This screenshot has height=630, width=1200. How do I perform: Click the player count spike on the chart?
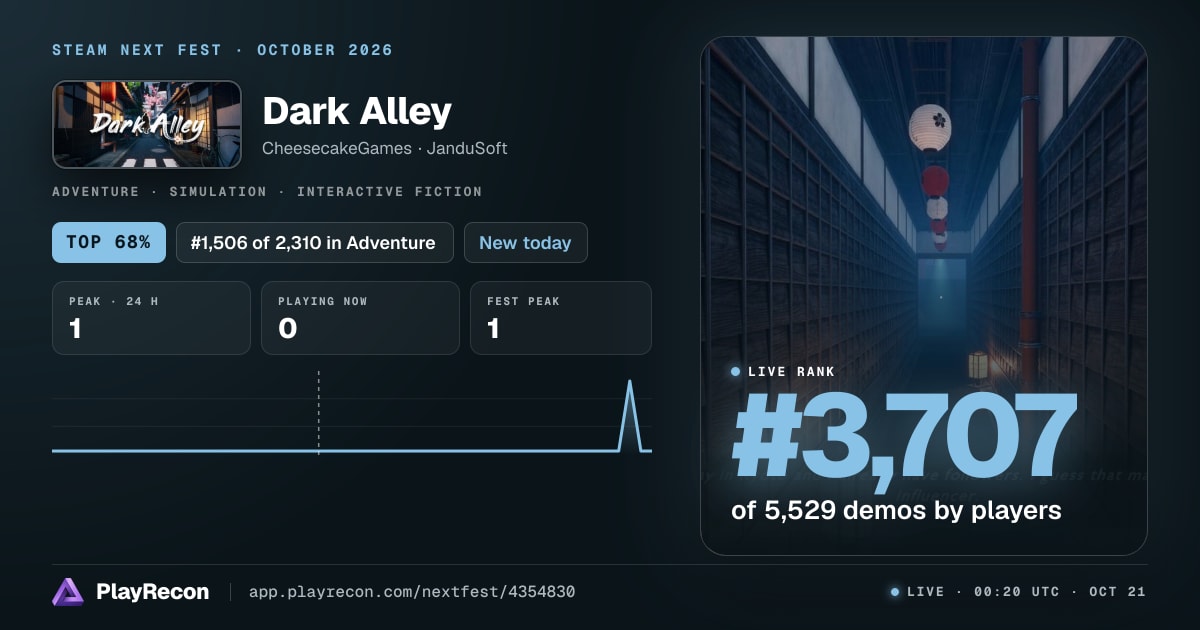[630, 415]
